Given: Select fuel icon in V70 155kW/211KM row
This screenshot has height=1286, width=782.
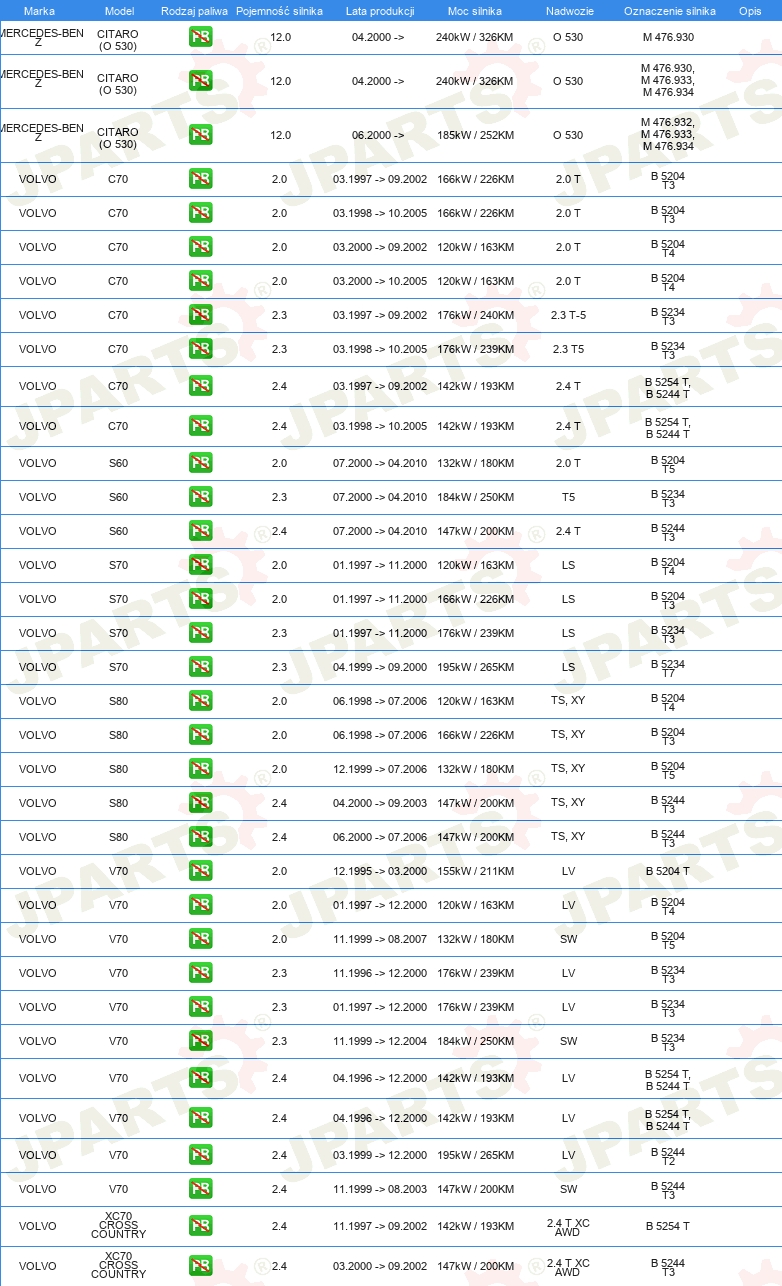Looking at the screenshot, I should (x=200, y=871).
